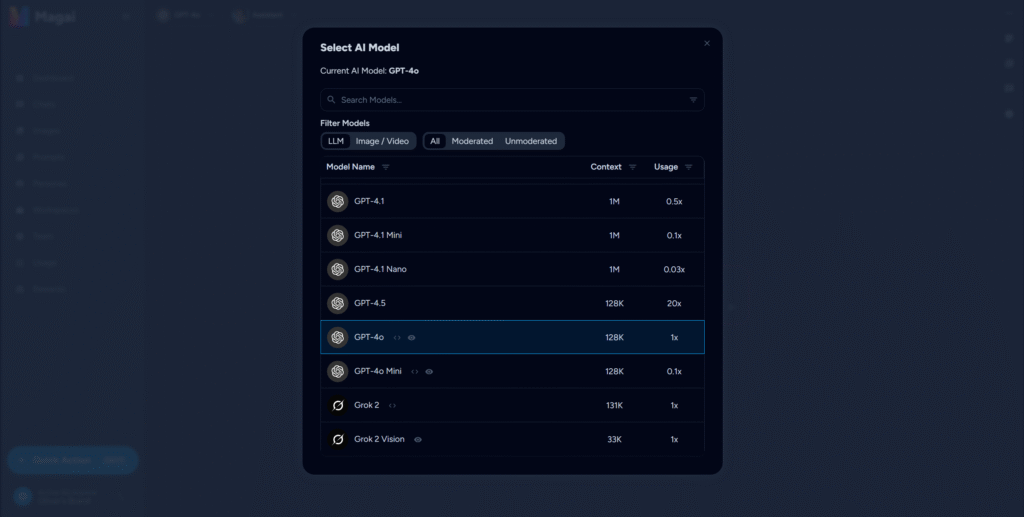
Task: Click the code icon next to Grok 2
Action: (392, 405)
